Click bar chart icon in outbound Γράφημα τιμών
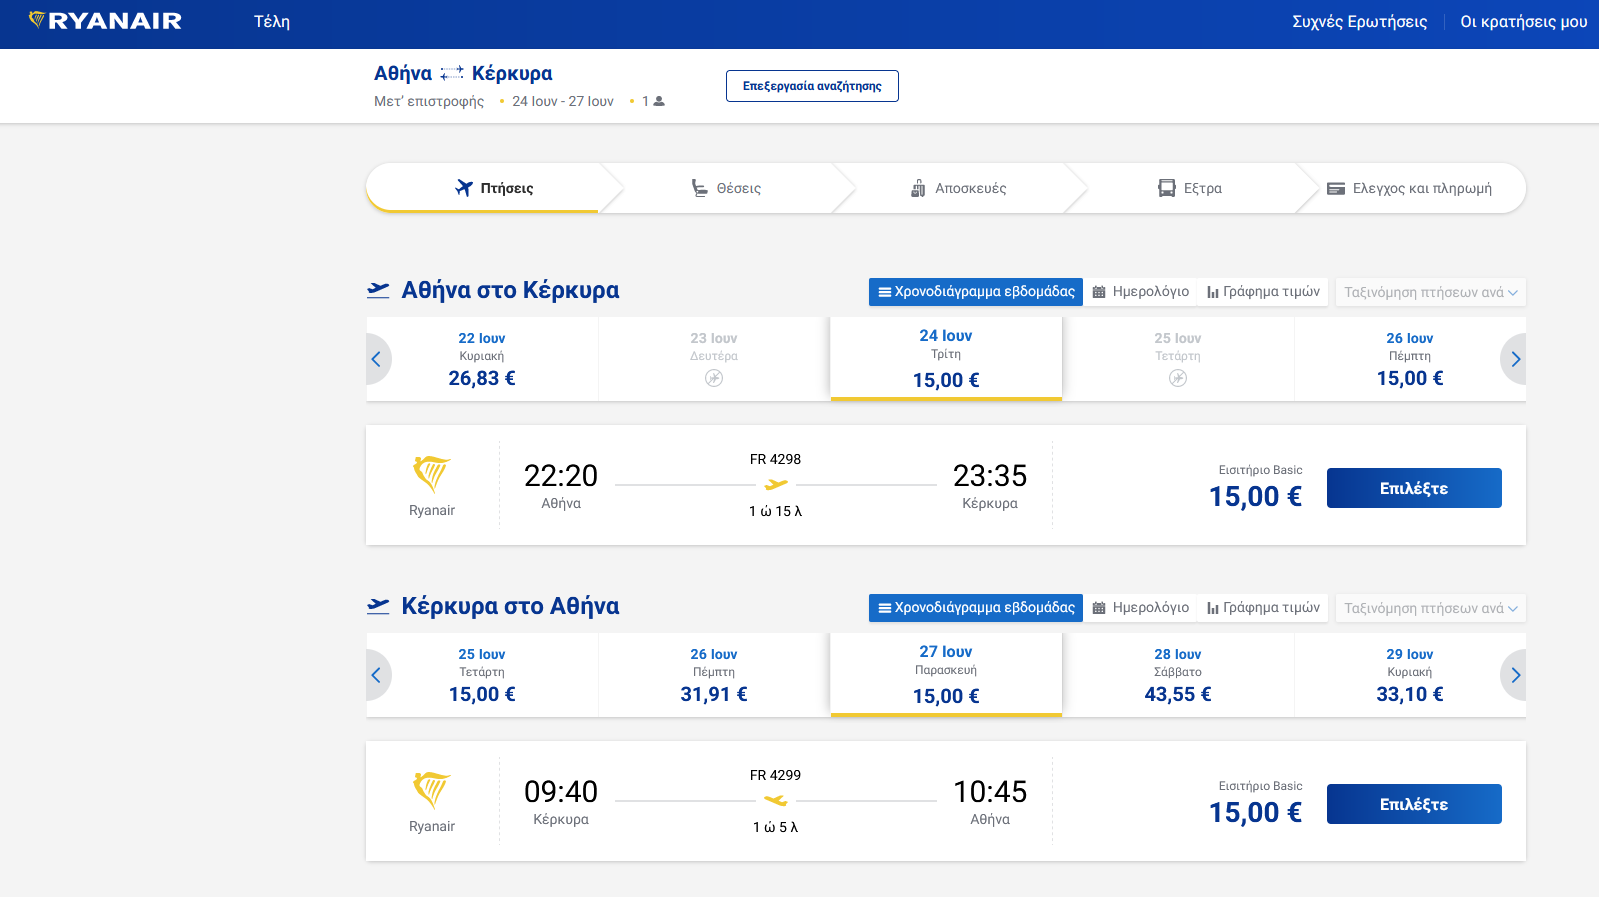Viewport: 1599px width, 897px height. 1213,292
